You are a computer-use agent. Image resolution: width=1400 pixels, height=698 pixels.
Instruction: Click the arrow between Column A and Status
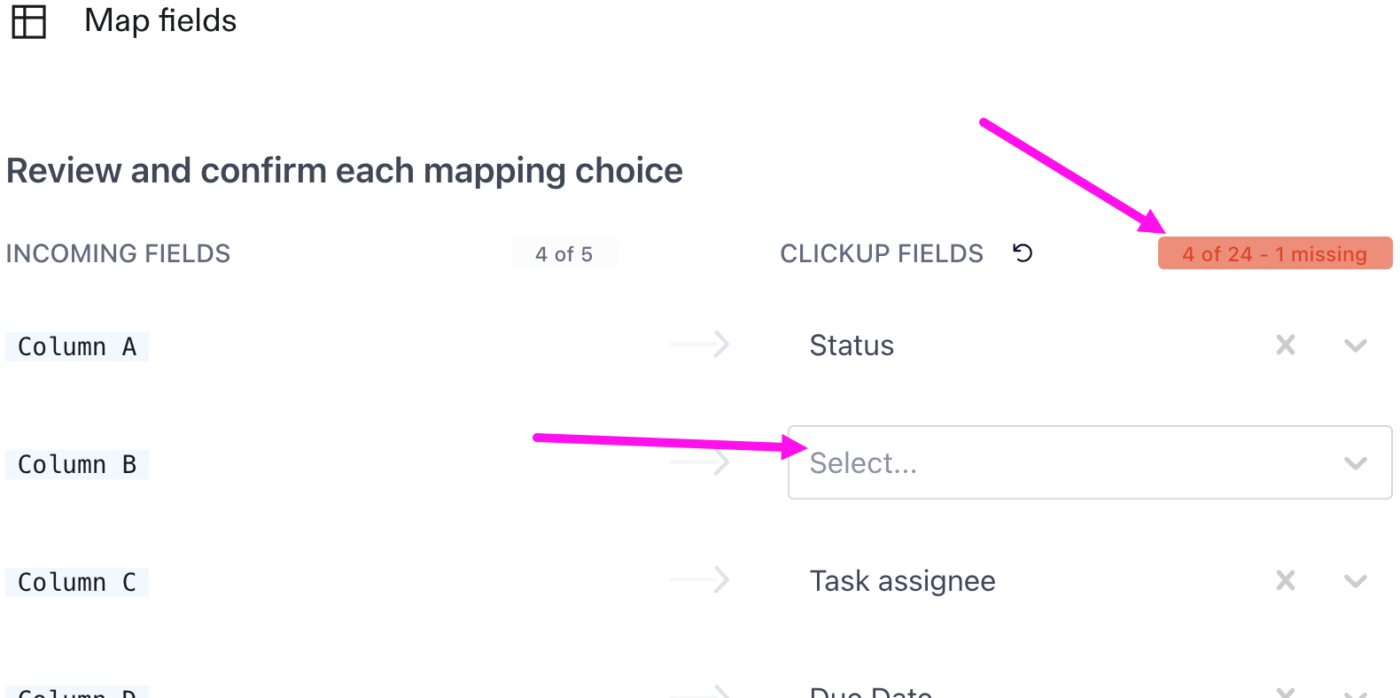coord(700,344)
